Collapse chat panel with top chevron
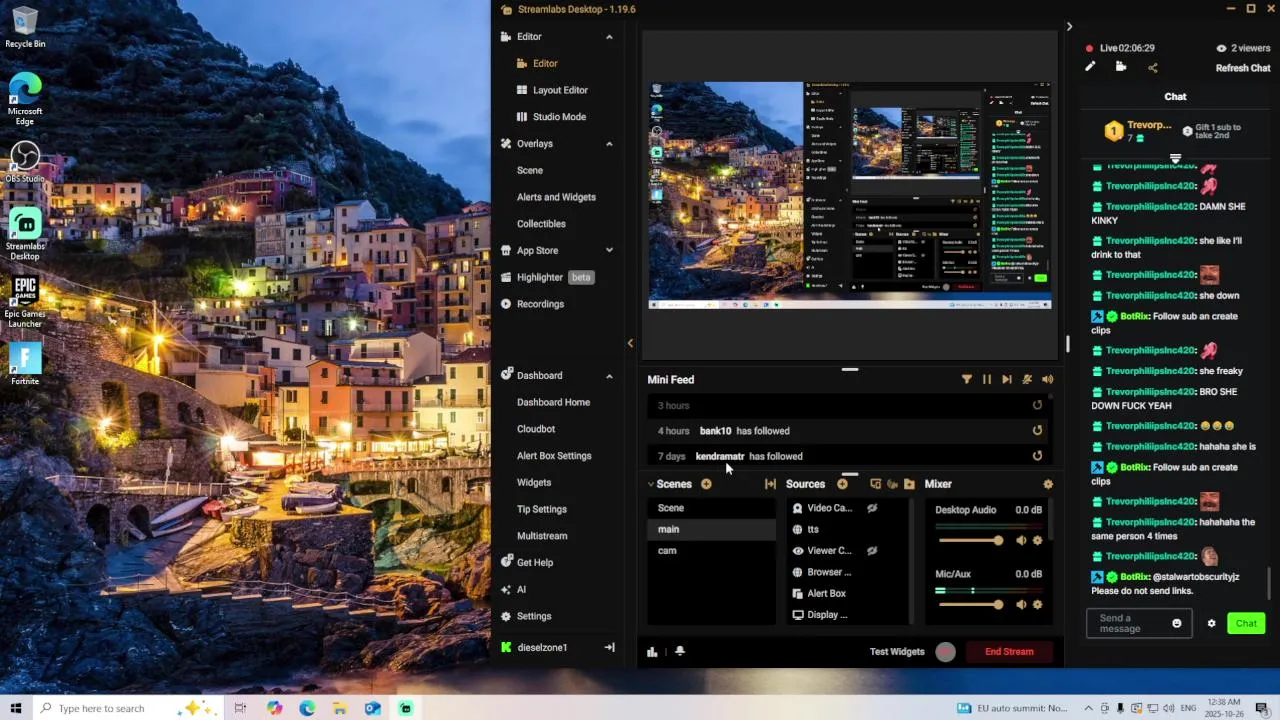This screenshot has width=1280, height=720. 1069,27
